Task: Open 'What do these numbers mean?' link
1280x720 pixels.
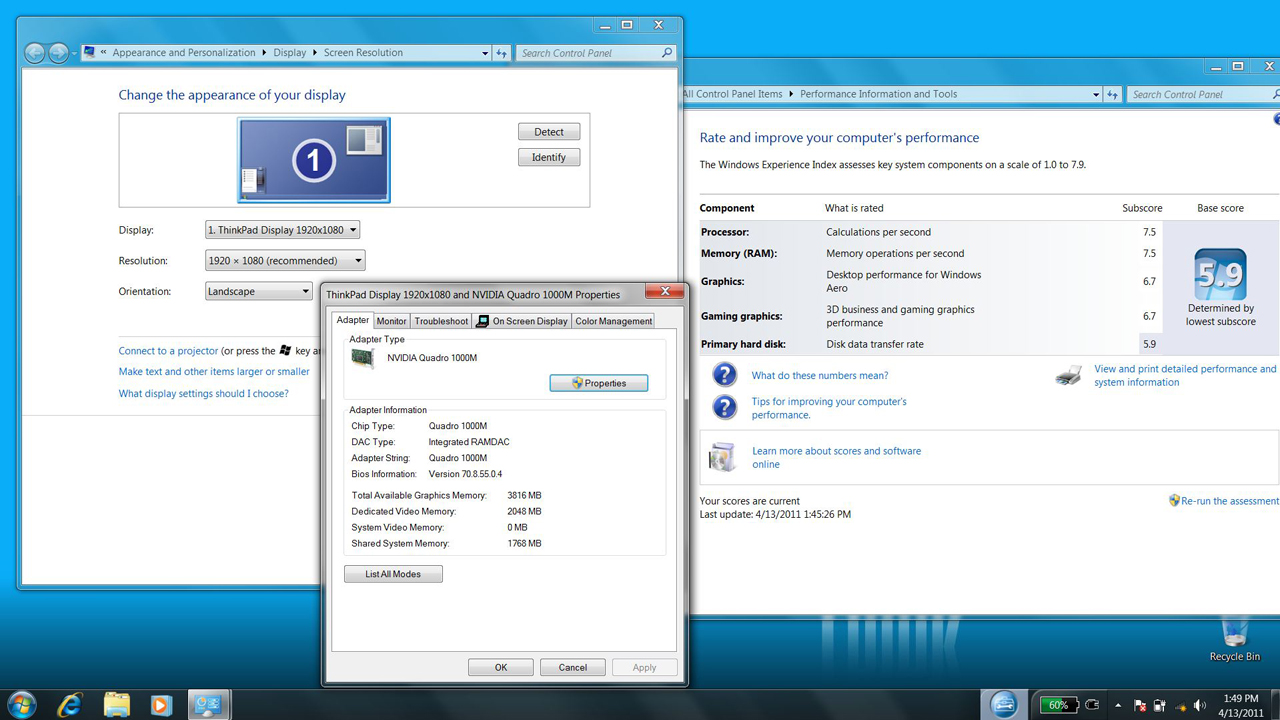Action: pyautogui.click(x=820, y=376)
